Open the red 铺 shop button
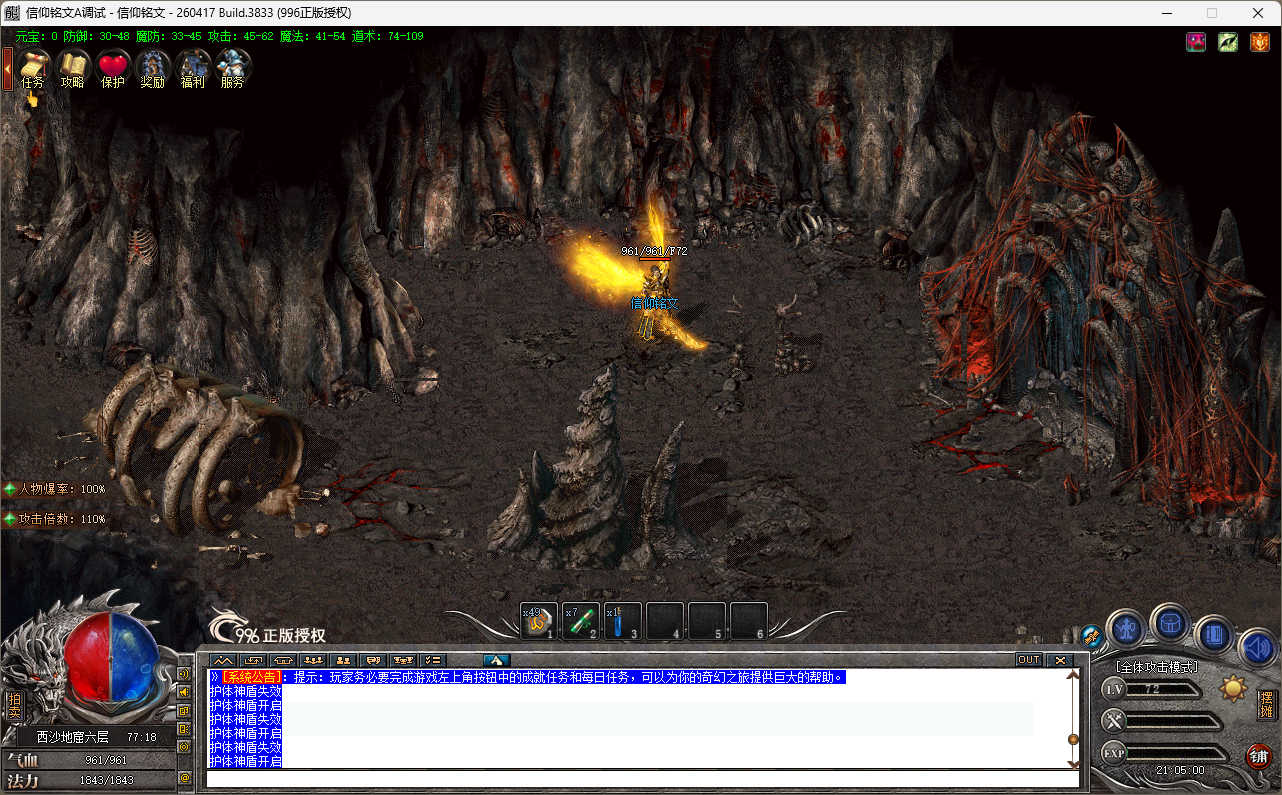This screenshot has width=1282, height=795. click(x=1259, y=756)
